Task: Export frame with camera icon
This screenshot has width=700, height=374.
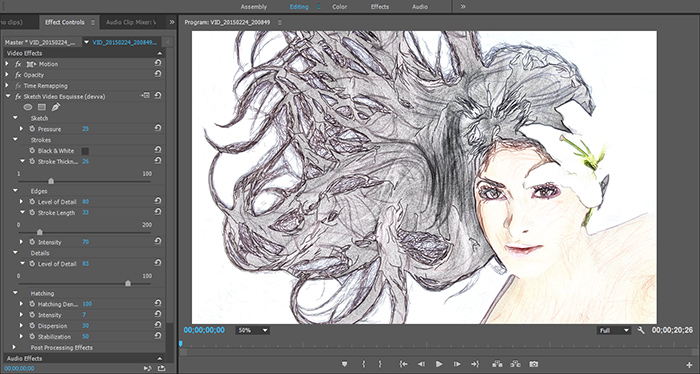Action: point(533,364)
